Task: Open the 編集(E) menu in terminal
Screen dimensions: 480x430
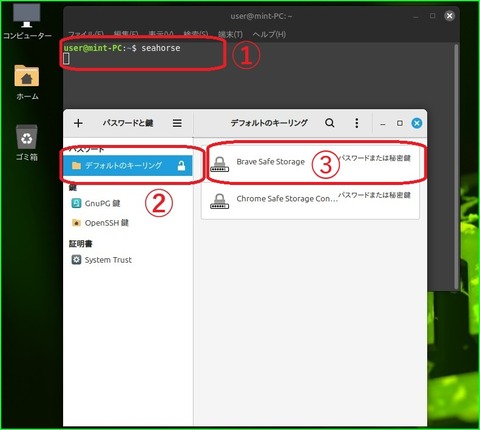Action: [126, 34]
